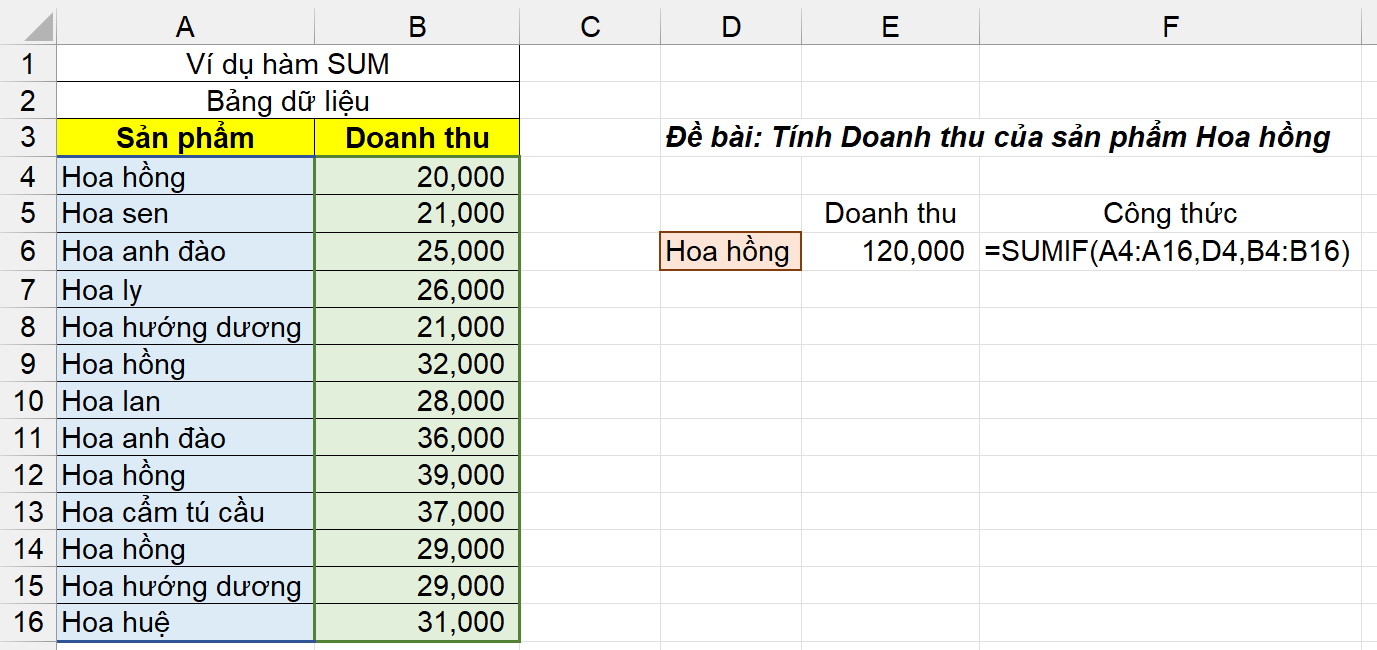The width and height of the screenshot is (1377, 650).
Task: Click yellow "Doanh thu" header in column B
Action: [417, 138]
